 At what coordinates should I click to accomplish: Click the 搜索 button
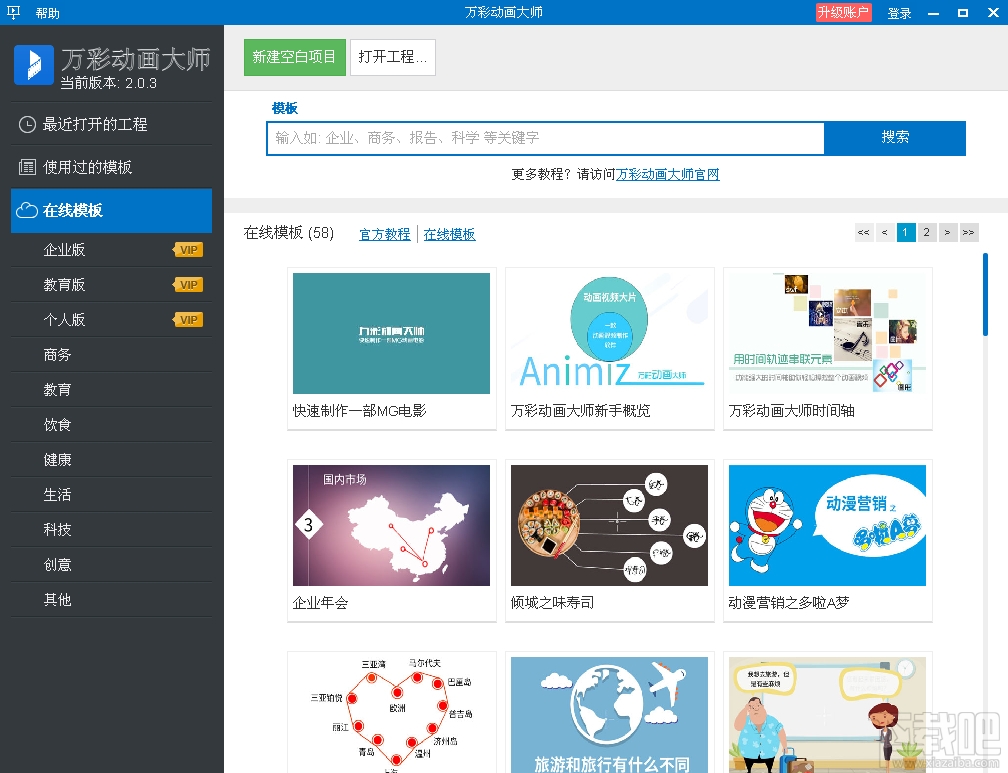(895, 138)
